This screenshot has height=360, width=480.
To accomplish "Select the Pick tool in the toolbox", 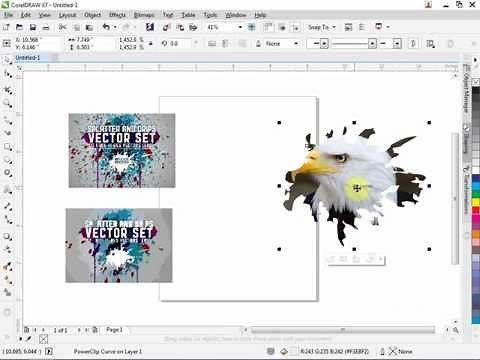I will tap(7, 60).
